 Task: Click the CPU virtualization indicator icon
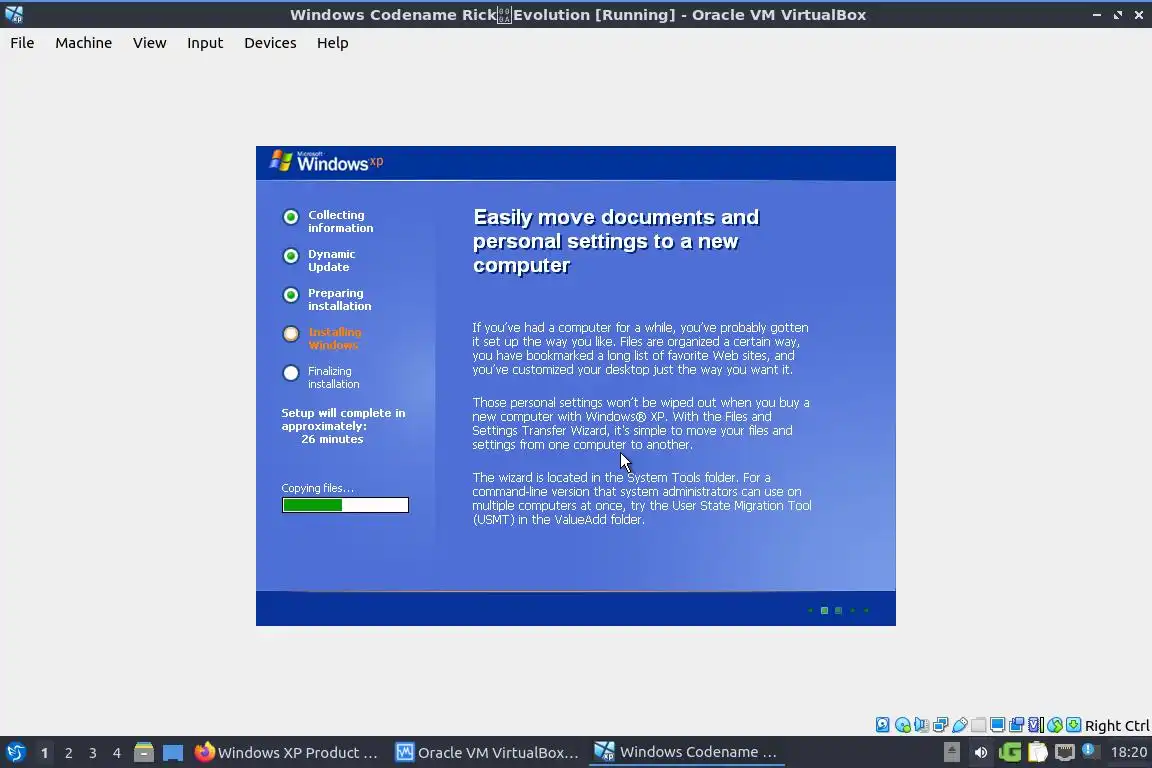click(x=1036, y=725)
